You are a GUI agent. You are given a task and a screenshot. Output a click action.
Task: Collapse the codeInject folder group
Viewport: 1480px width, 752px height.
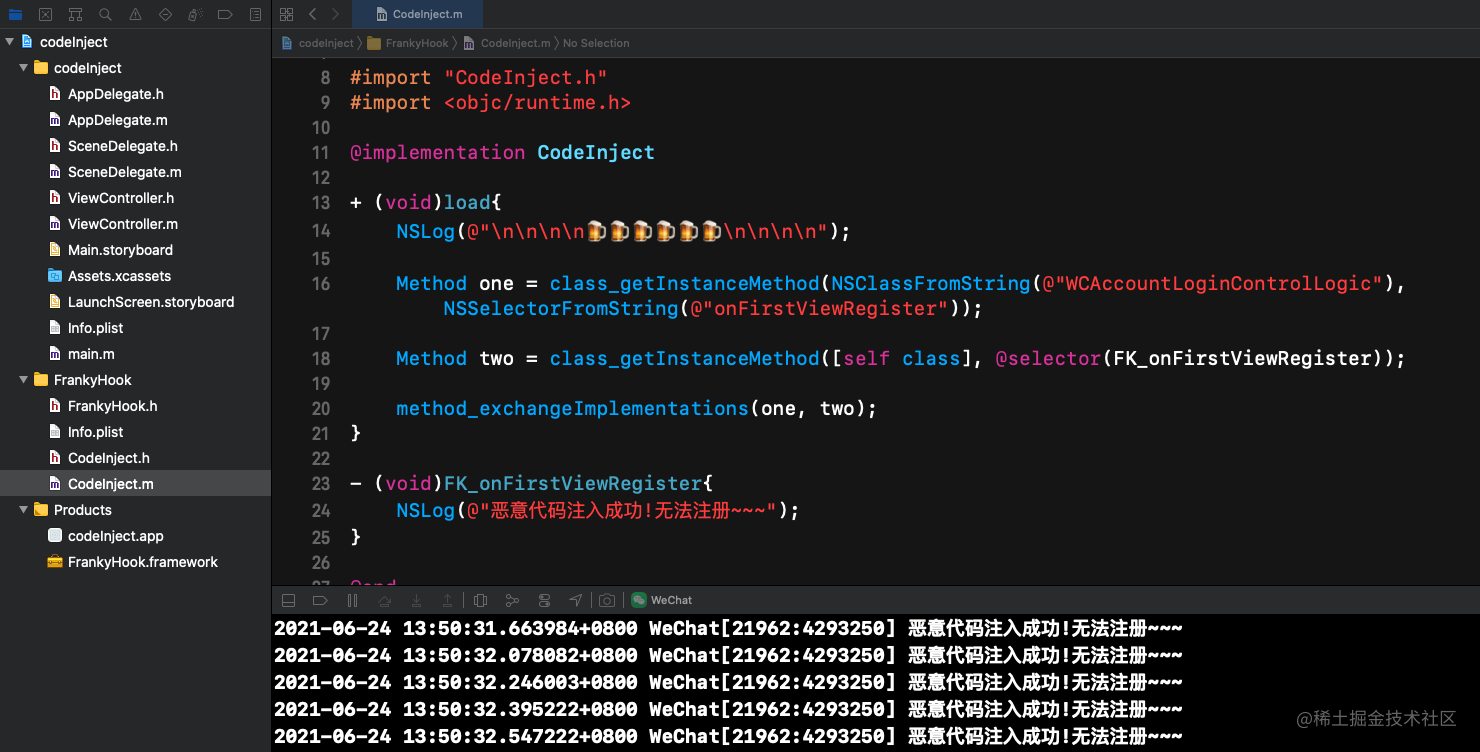tap(23, 68)
